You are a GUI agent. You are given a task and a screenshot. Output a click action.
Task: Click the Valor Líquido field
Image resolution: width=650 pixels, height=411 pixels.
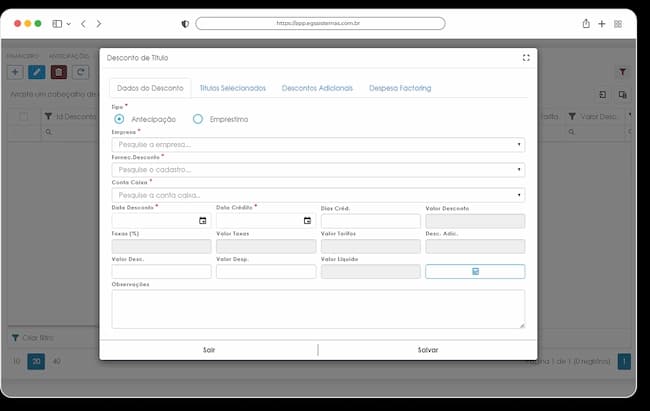click(x=371, y=271)
